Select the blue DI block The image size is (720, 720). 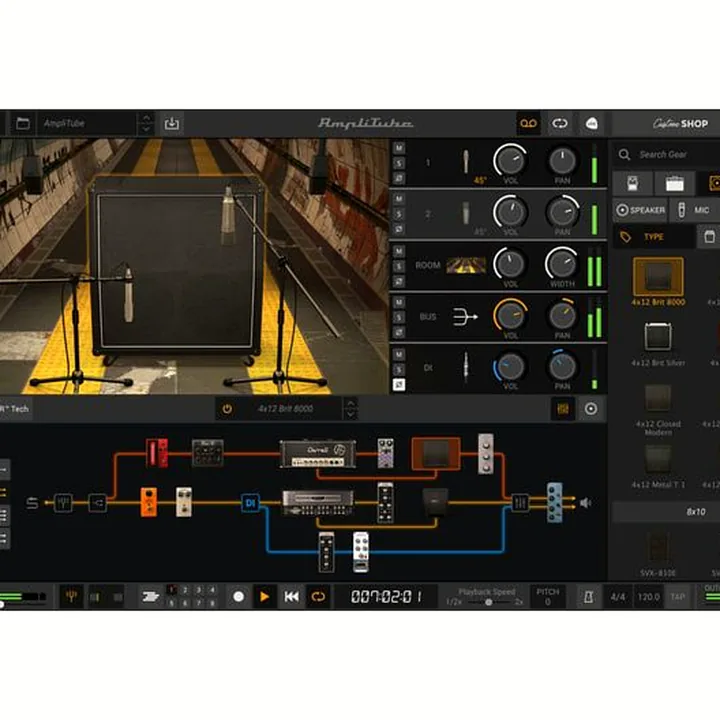pos(250,503)
